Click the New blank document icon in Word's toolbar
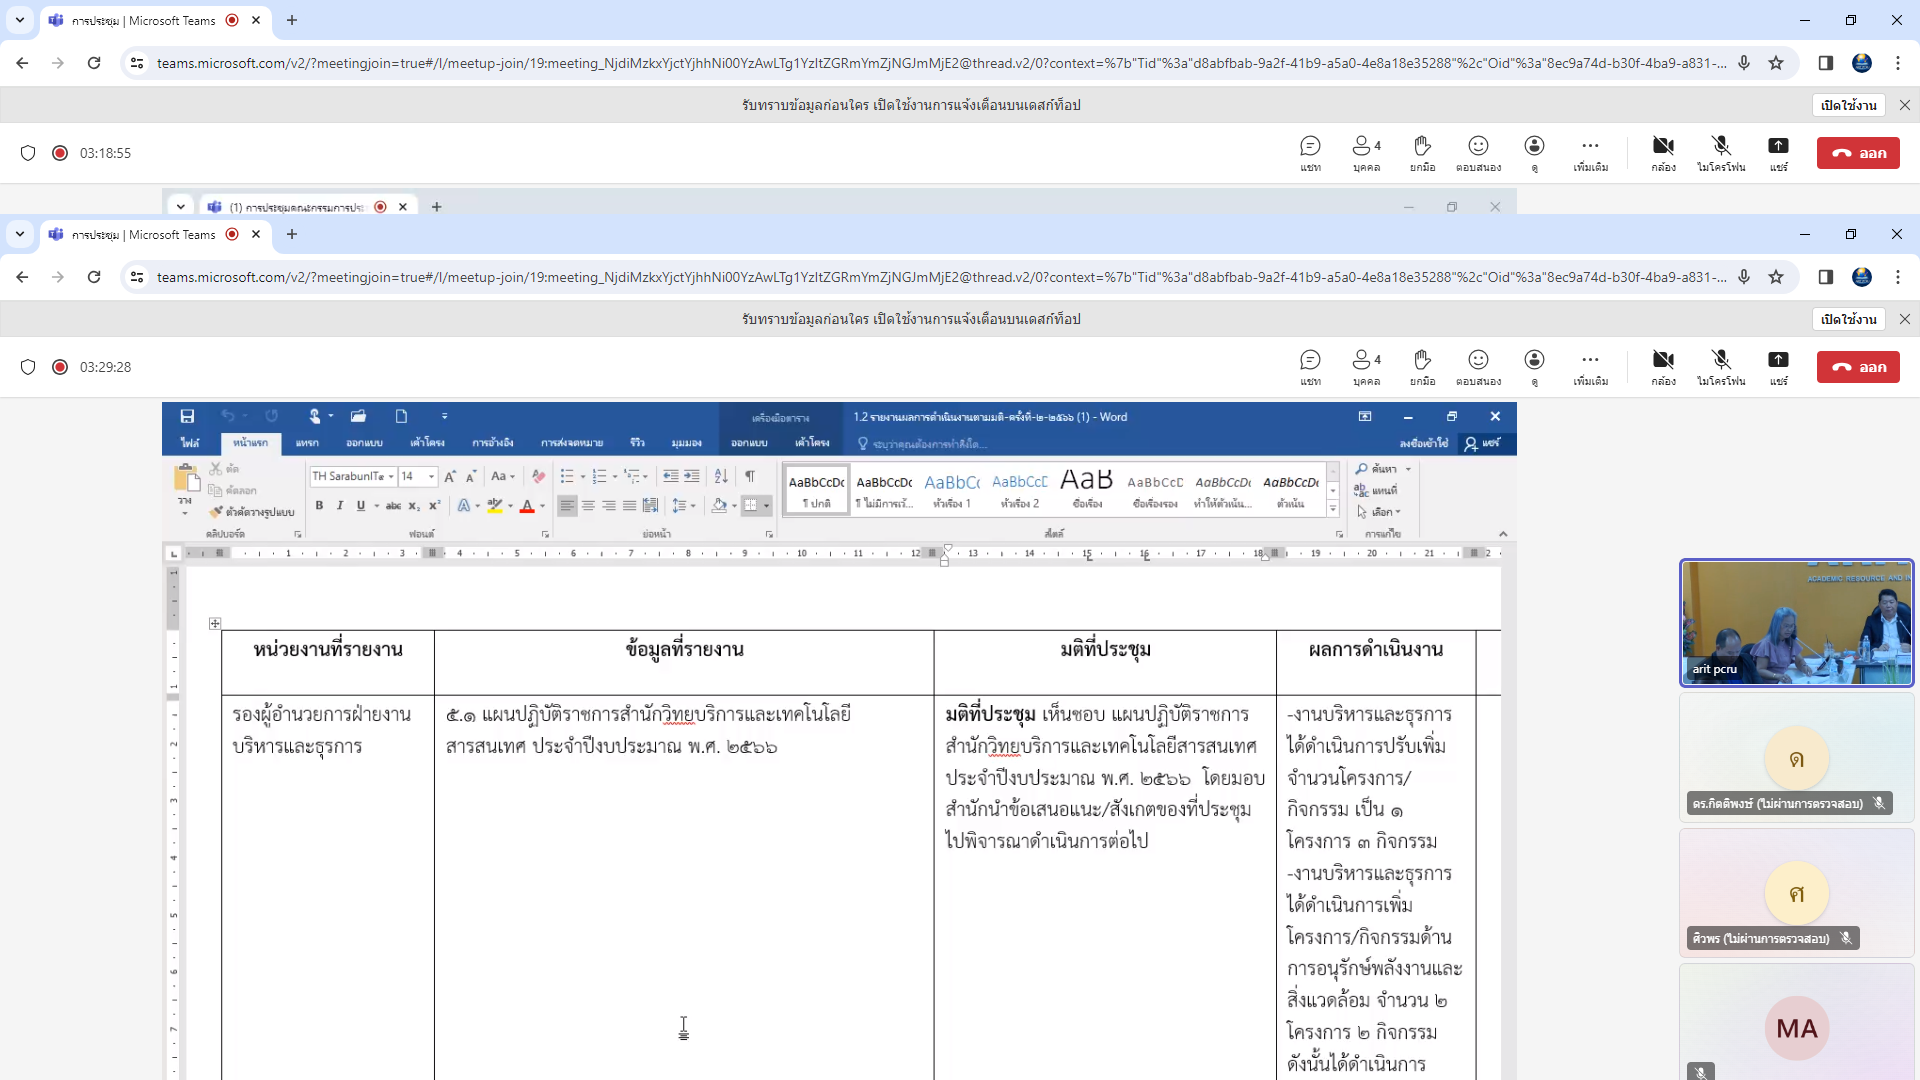 click(401, 416)
